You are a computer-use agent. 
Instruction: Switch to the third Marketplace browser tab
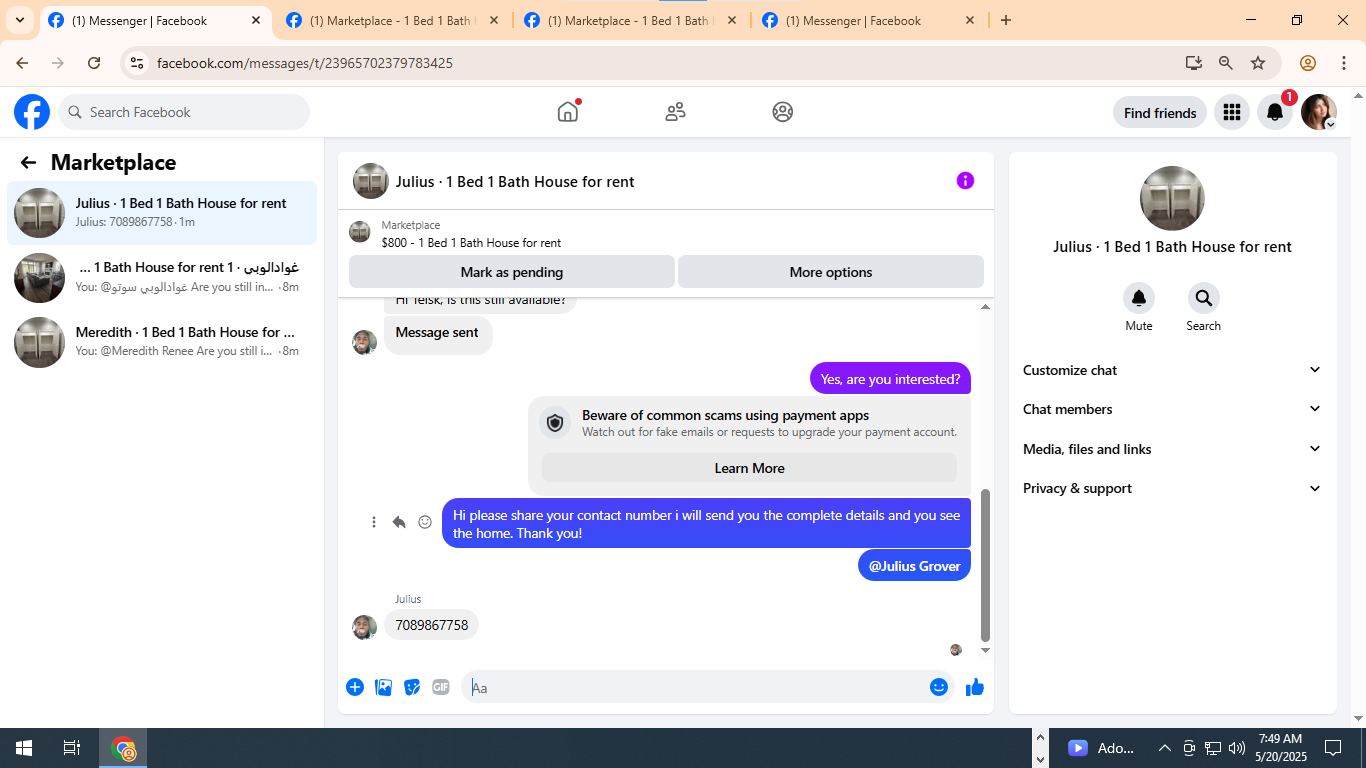tap(631, 20)
